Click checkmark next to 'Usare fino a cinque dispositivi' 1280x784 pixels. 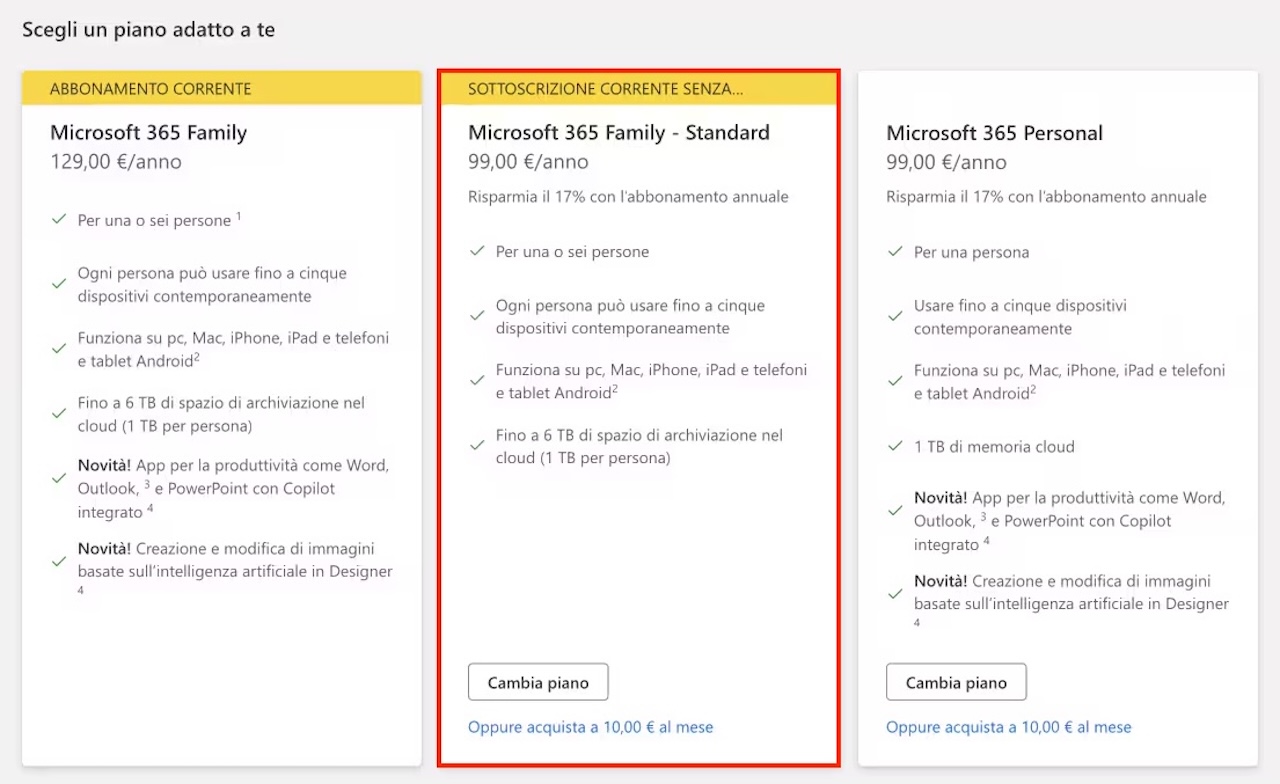(895, 316)
